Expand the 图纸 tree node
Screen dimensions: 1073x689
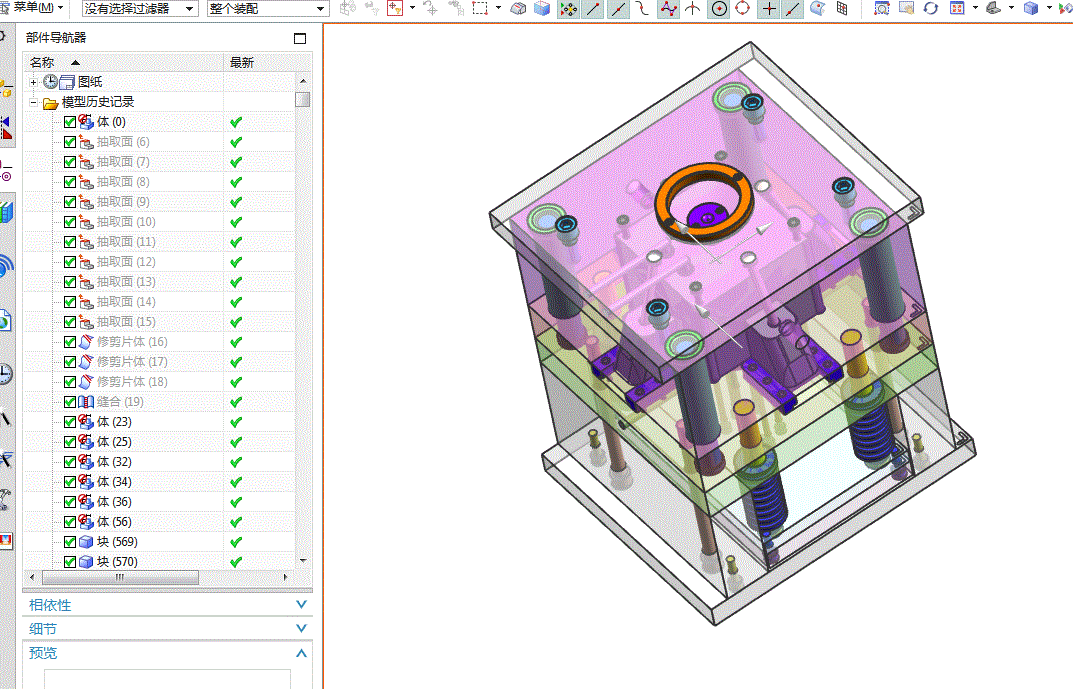[33, 82]
